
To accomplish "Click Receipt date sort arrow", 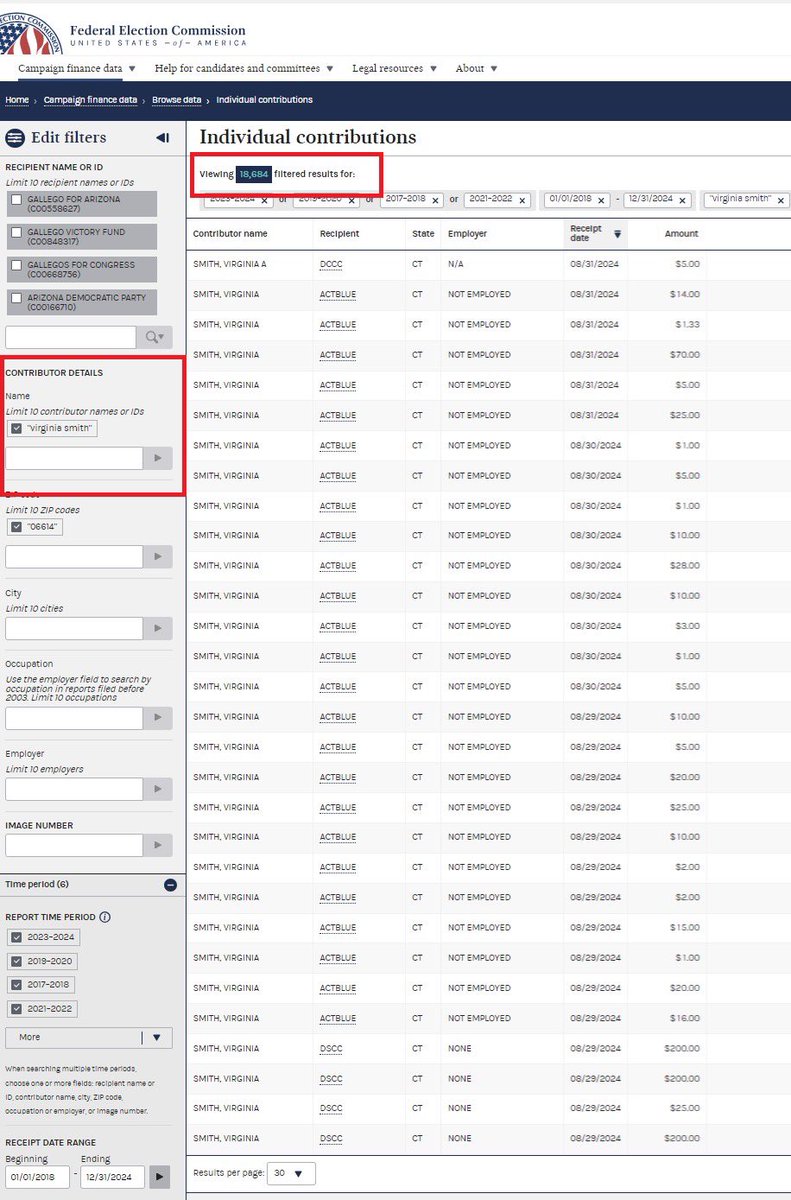I will [x=617, y=234].
